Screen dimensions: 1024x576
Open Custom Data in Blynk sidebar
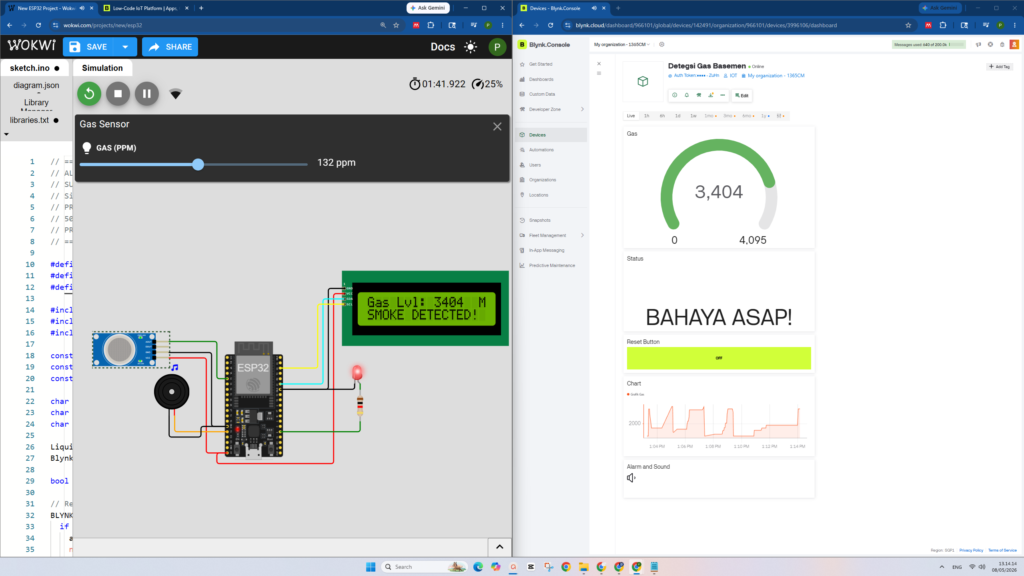pos(541,94)
